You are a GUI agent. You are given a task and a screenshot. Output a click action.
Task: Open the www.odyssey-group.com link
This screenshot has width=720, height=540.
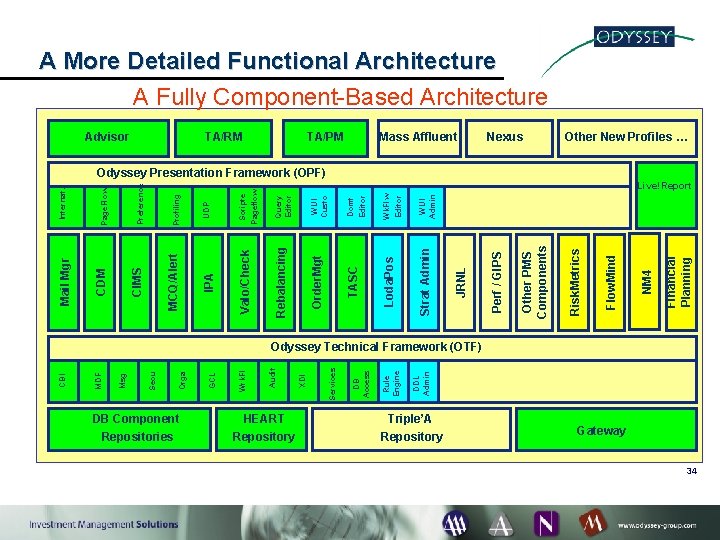pyautogui.click(x=657, y=525)
